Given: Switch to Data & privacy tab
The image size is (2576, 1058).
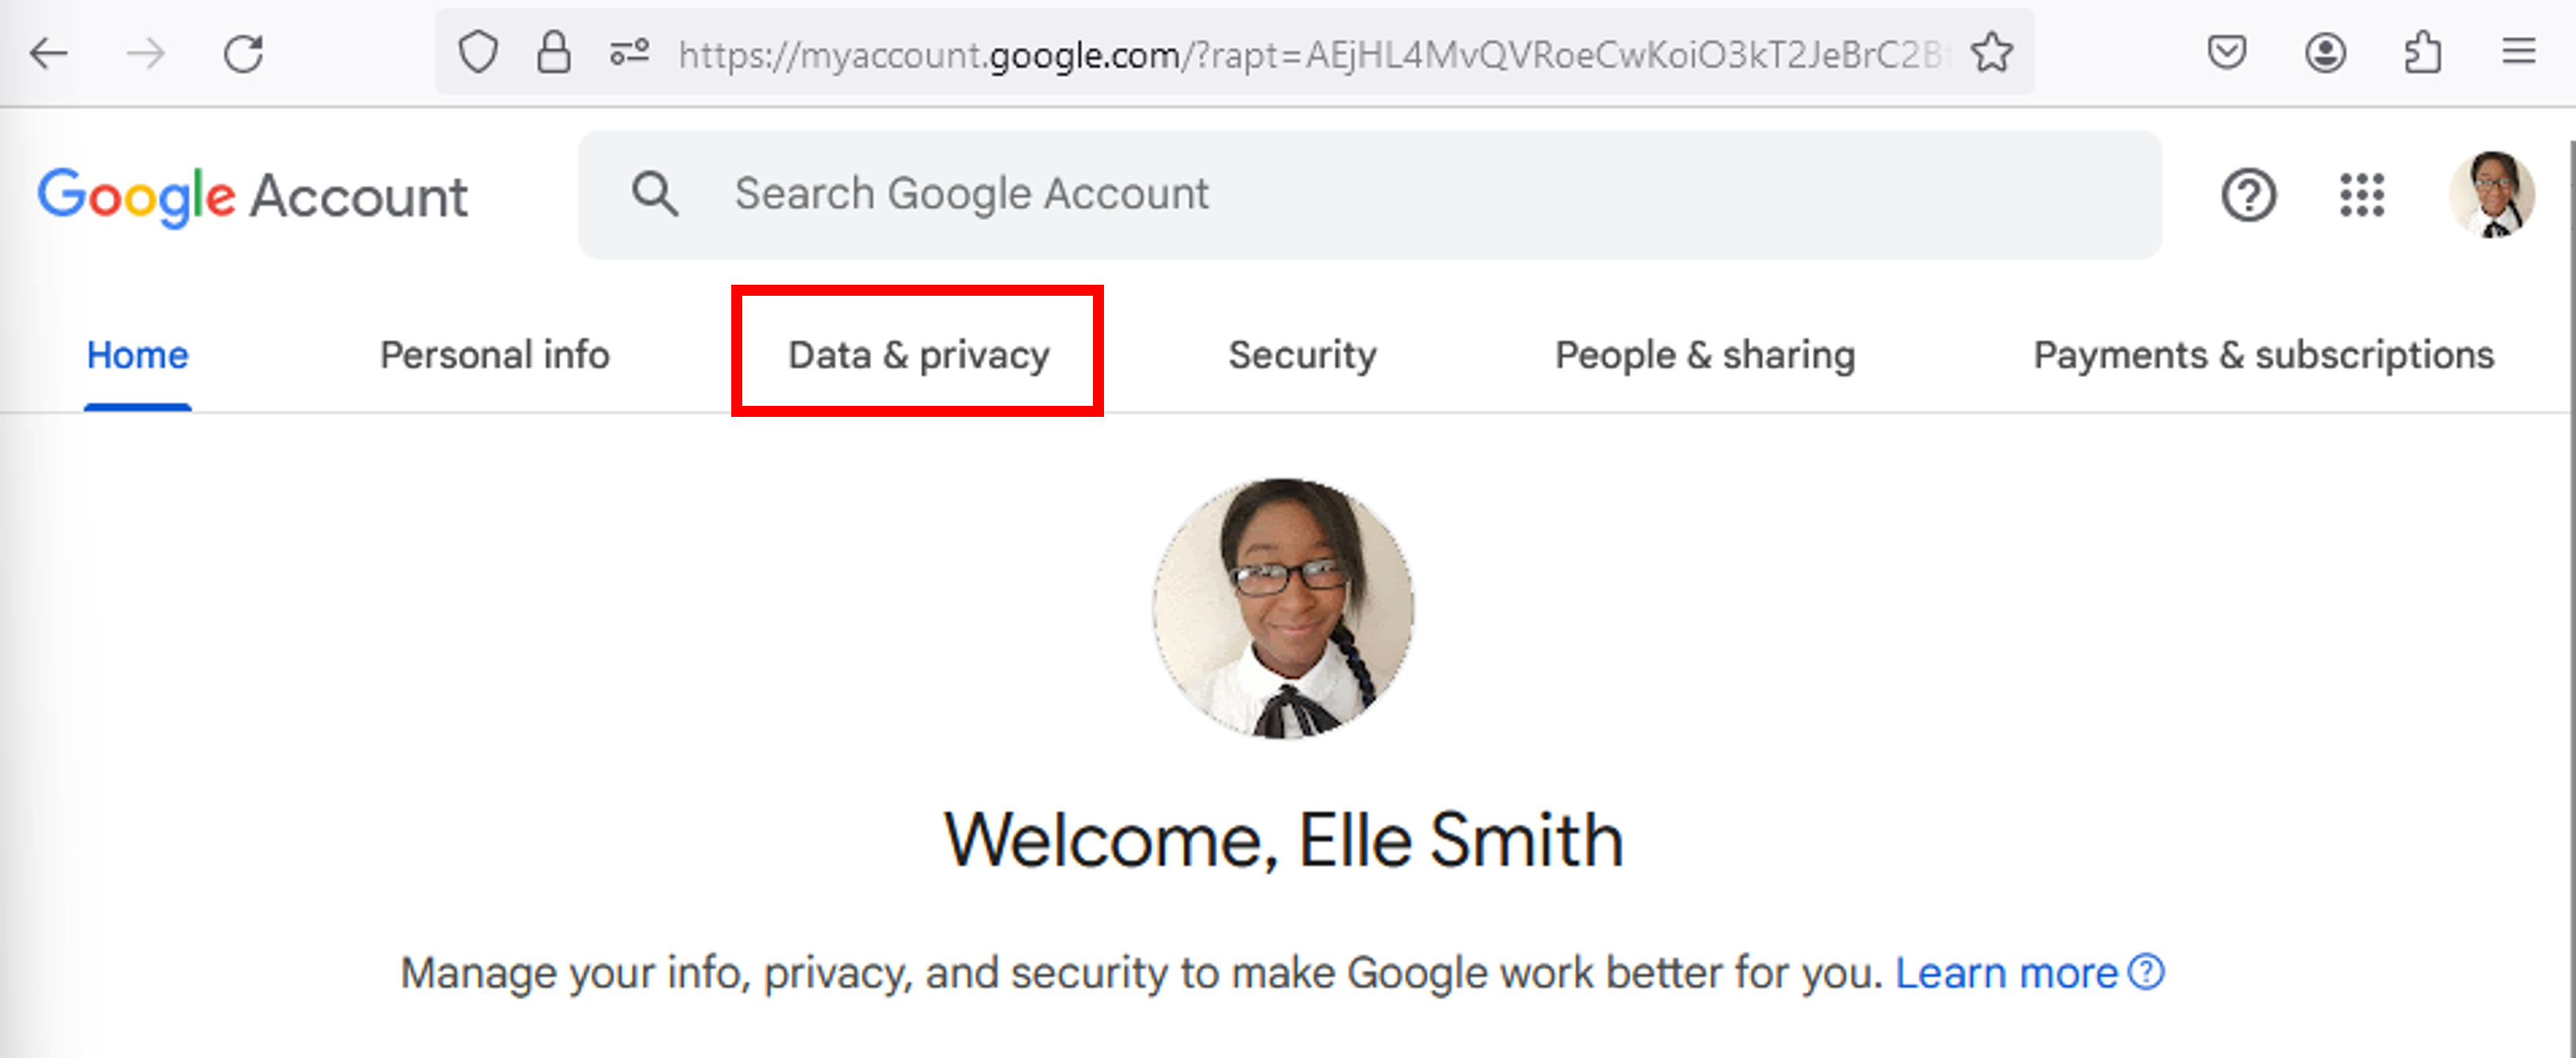Looking at the screenshot, I should [919, 356].
